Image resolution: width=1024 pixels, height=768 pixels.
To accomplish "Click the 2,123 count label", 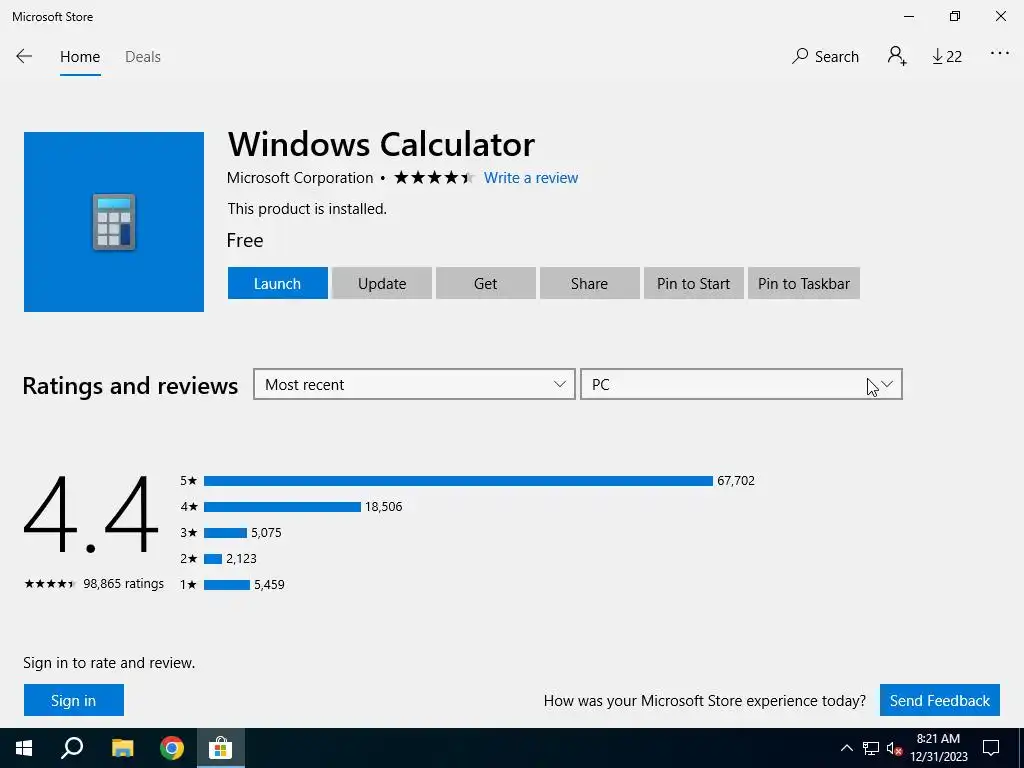I will click(x=242, y=558).
